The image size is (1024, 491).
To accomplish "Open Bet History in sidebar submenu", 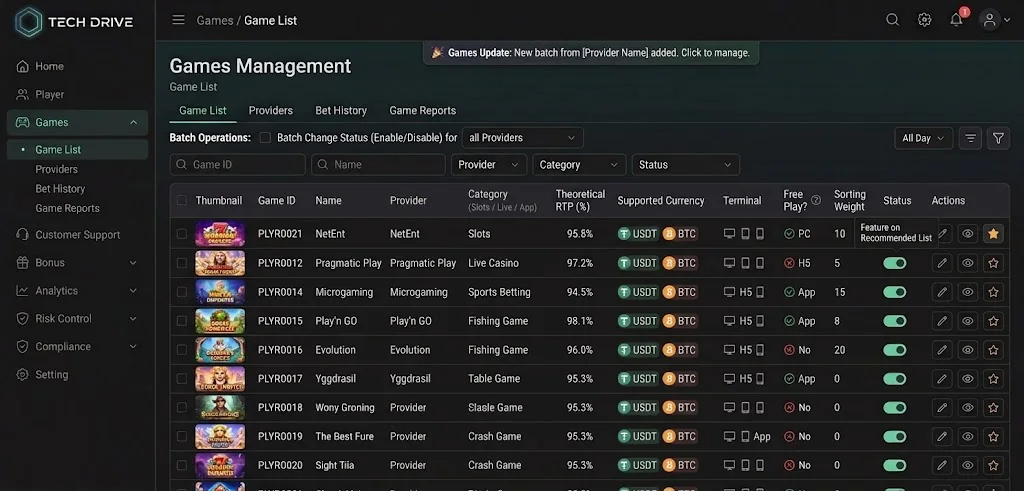I will click(x=60, y=189).
